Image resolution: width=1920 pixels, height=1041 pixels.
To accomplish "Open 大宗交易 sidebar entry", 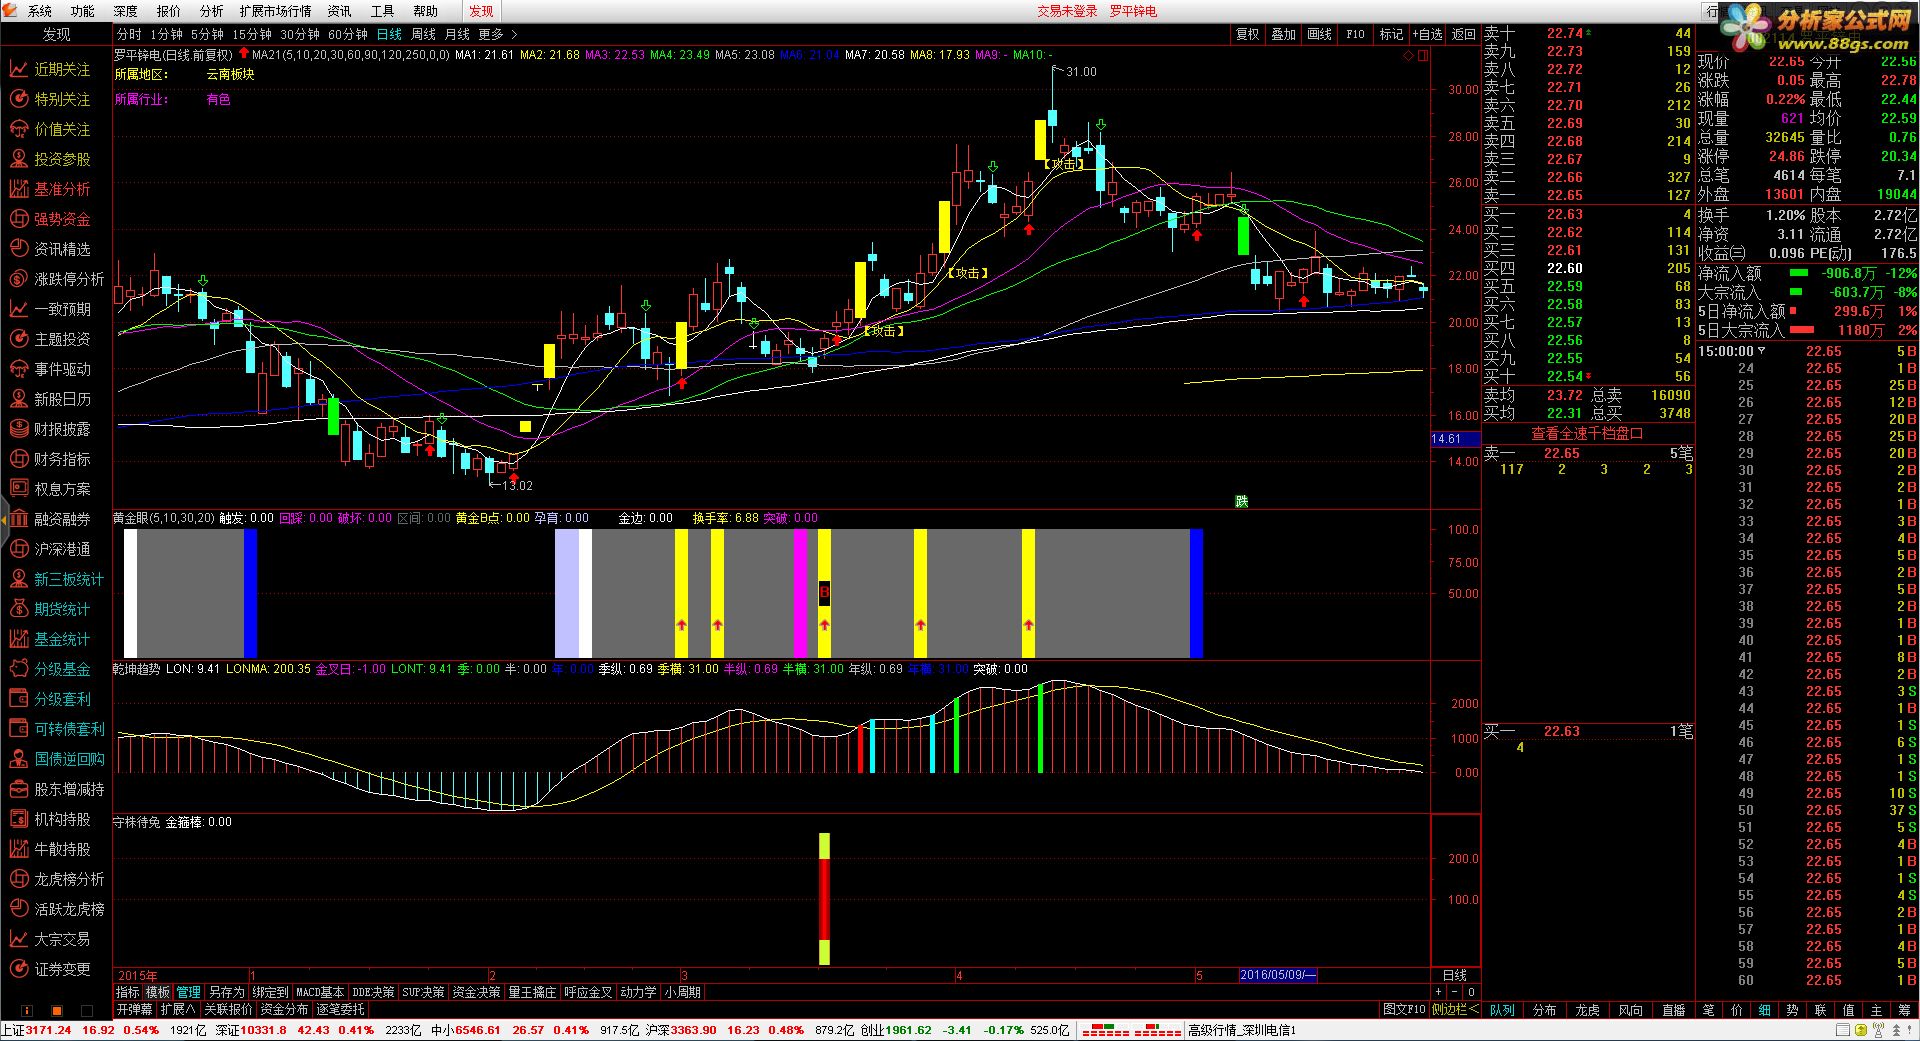I will [50, 939].
